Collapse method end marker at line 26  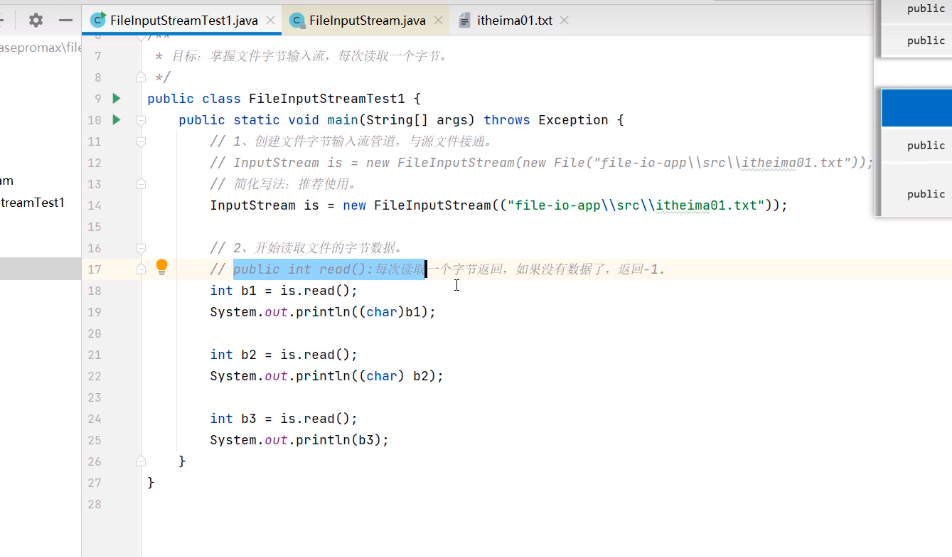(141, 461)
